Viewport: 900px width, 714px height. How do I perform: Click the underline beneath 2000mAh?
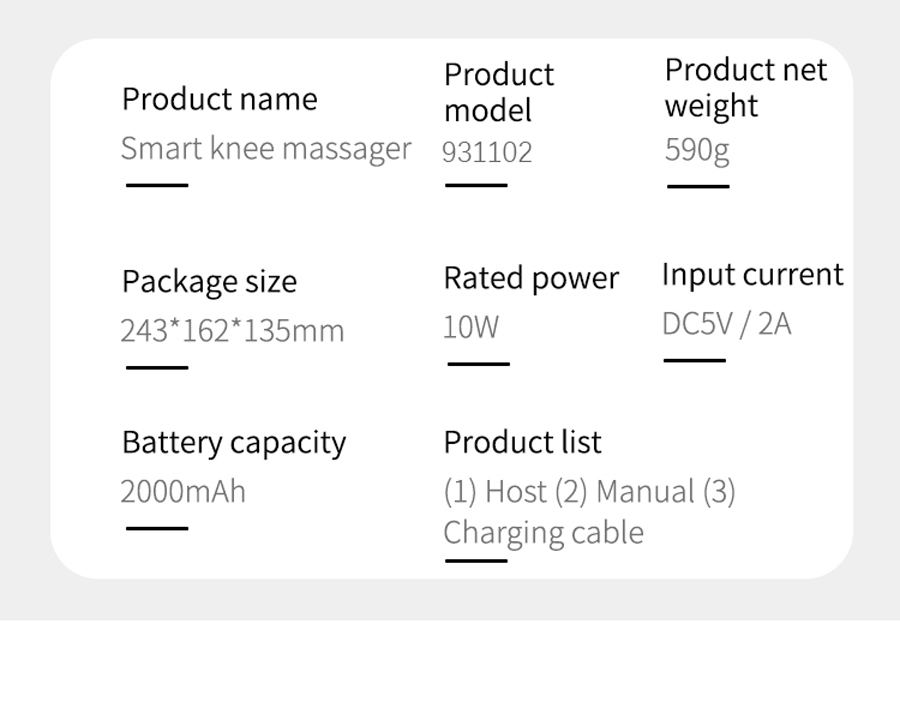point(157,529)
